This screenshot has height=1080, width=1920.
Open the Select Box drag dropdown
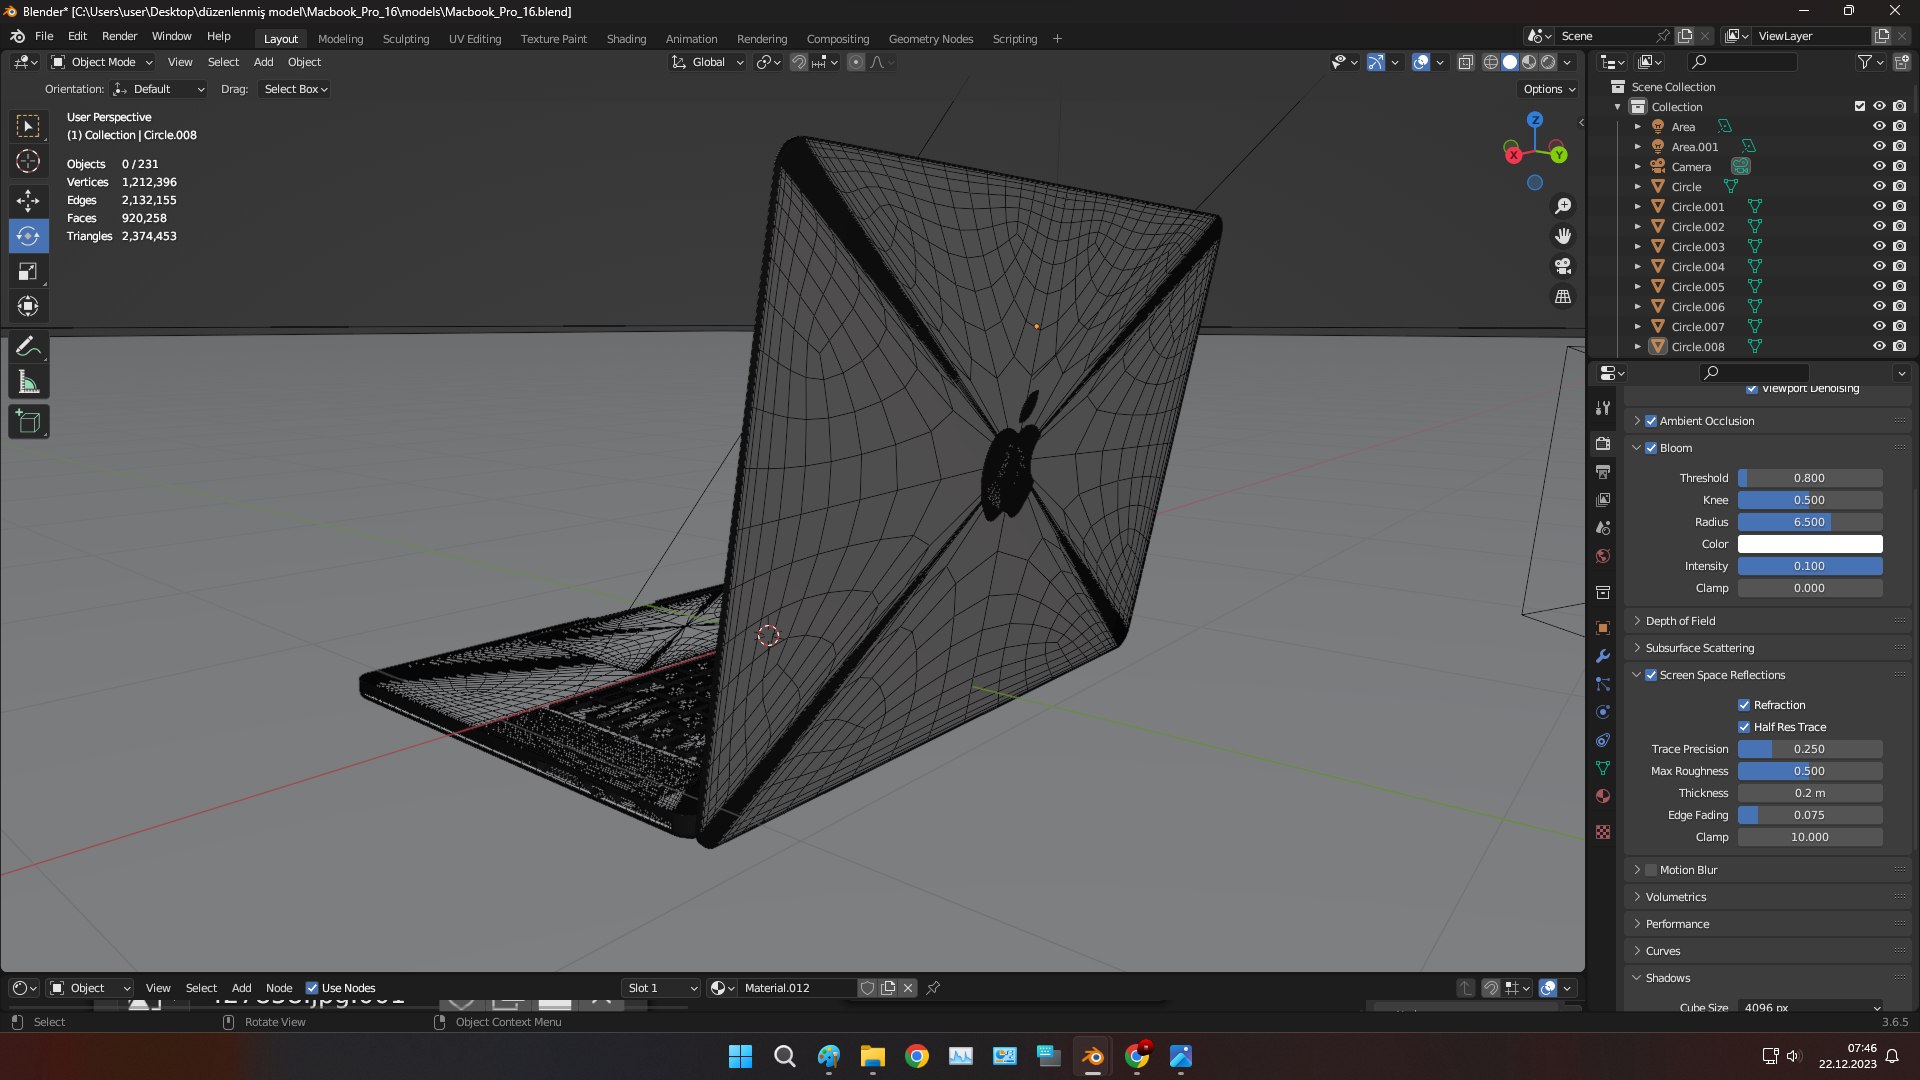[x=295, y=89]
